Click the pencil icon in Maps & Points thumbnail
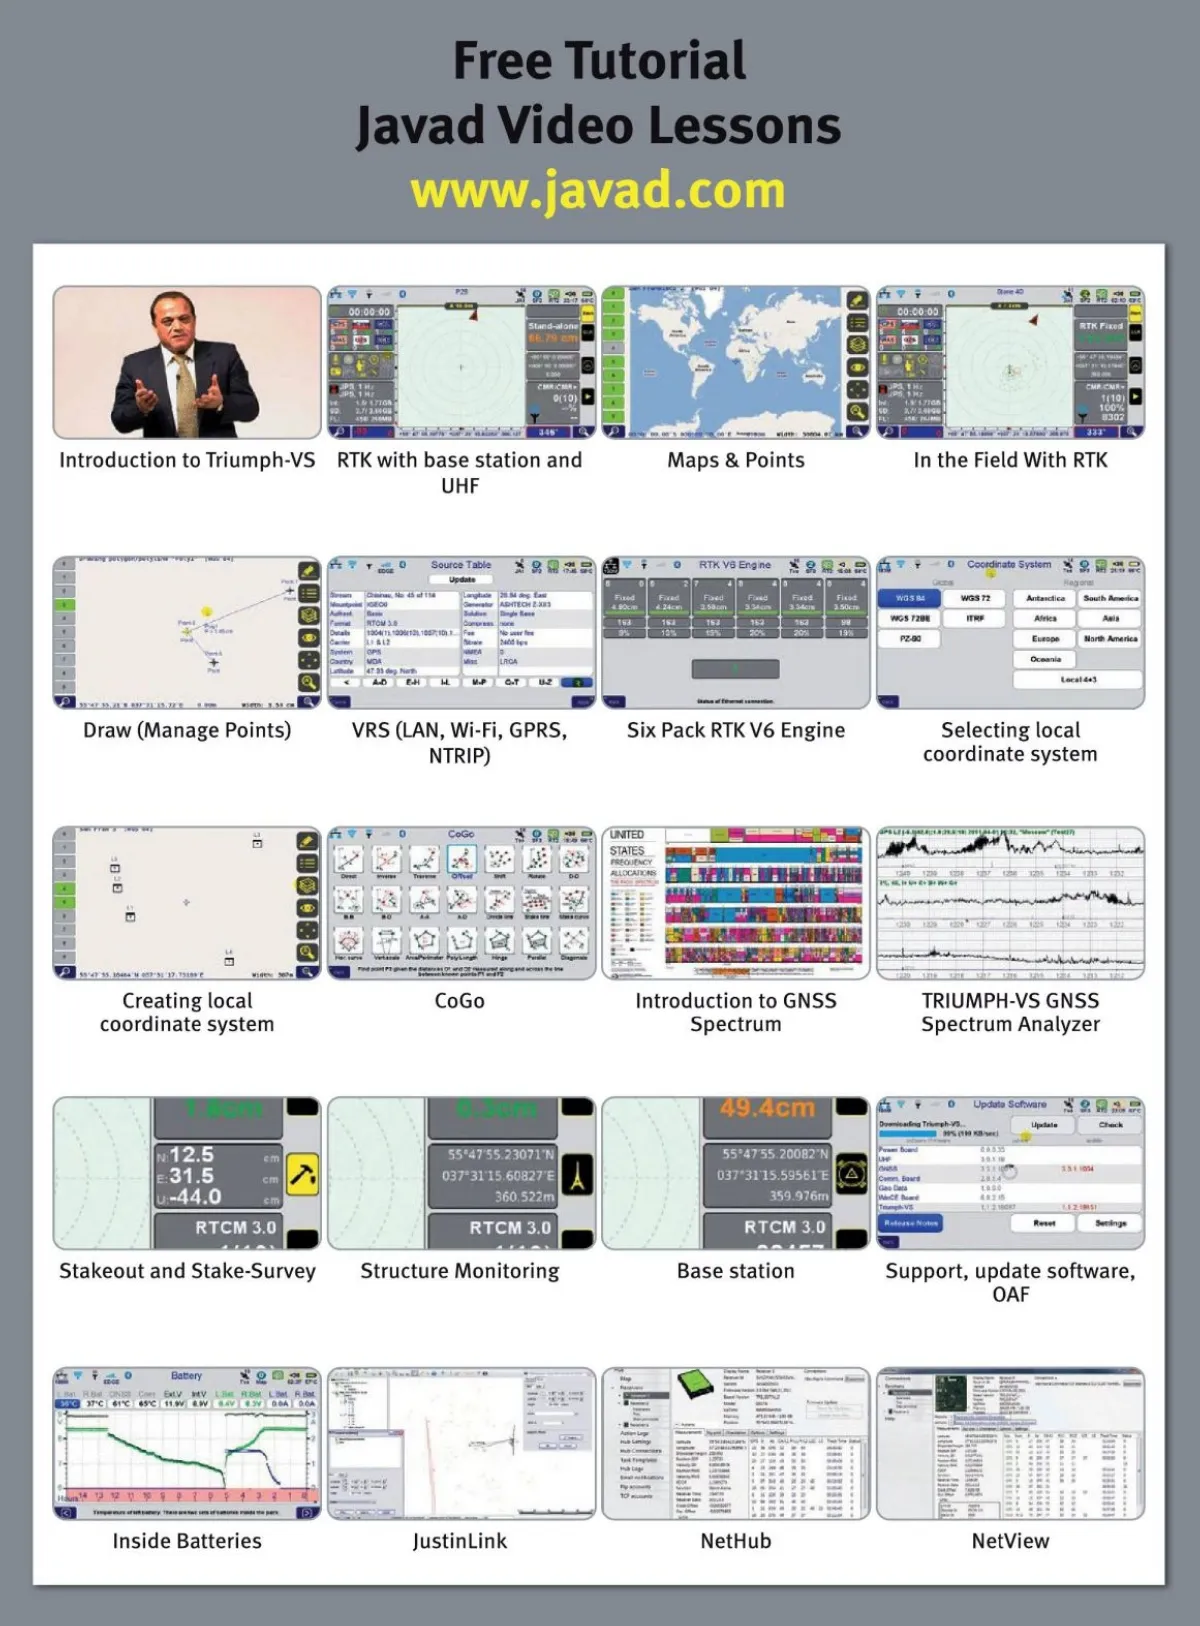The width and height of the screenshot is (1200, 1626). point(857,300)
